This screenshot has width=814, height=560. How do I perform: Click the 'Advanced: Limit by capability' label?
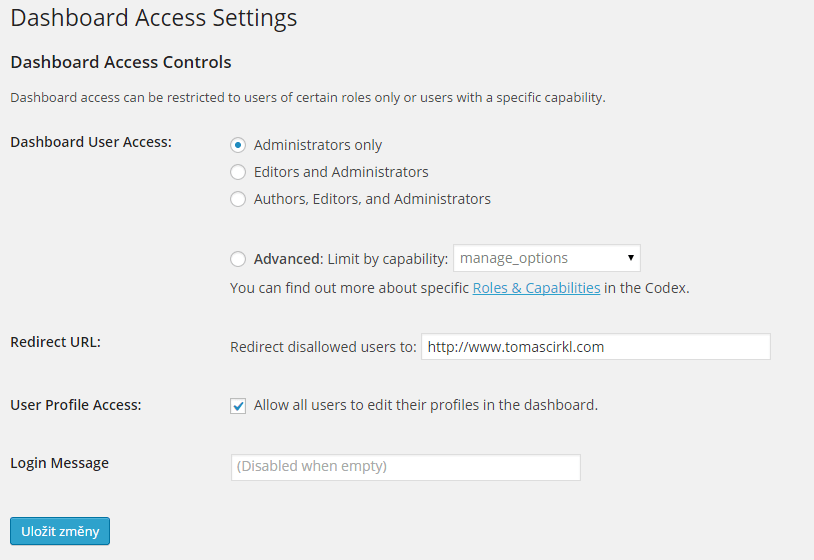point(350,259)
